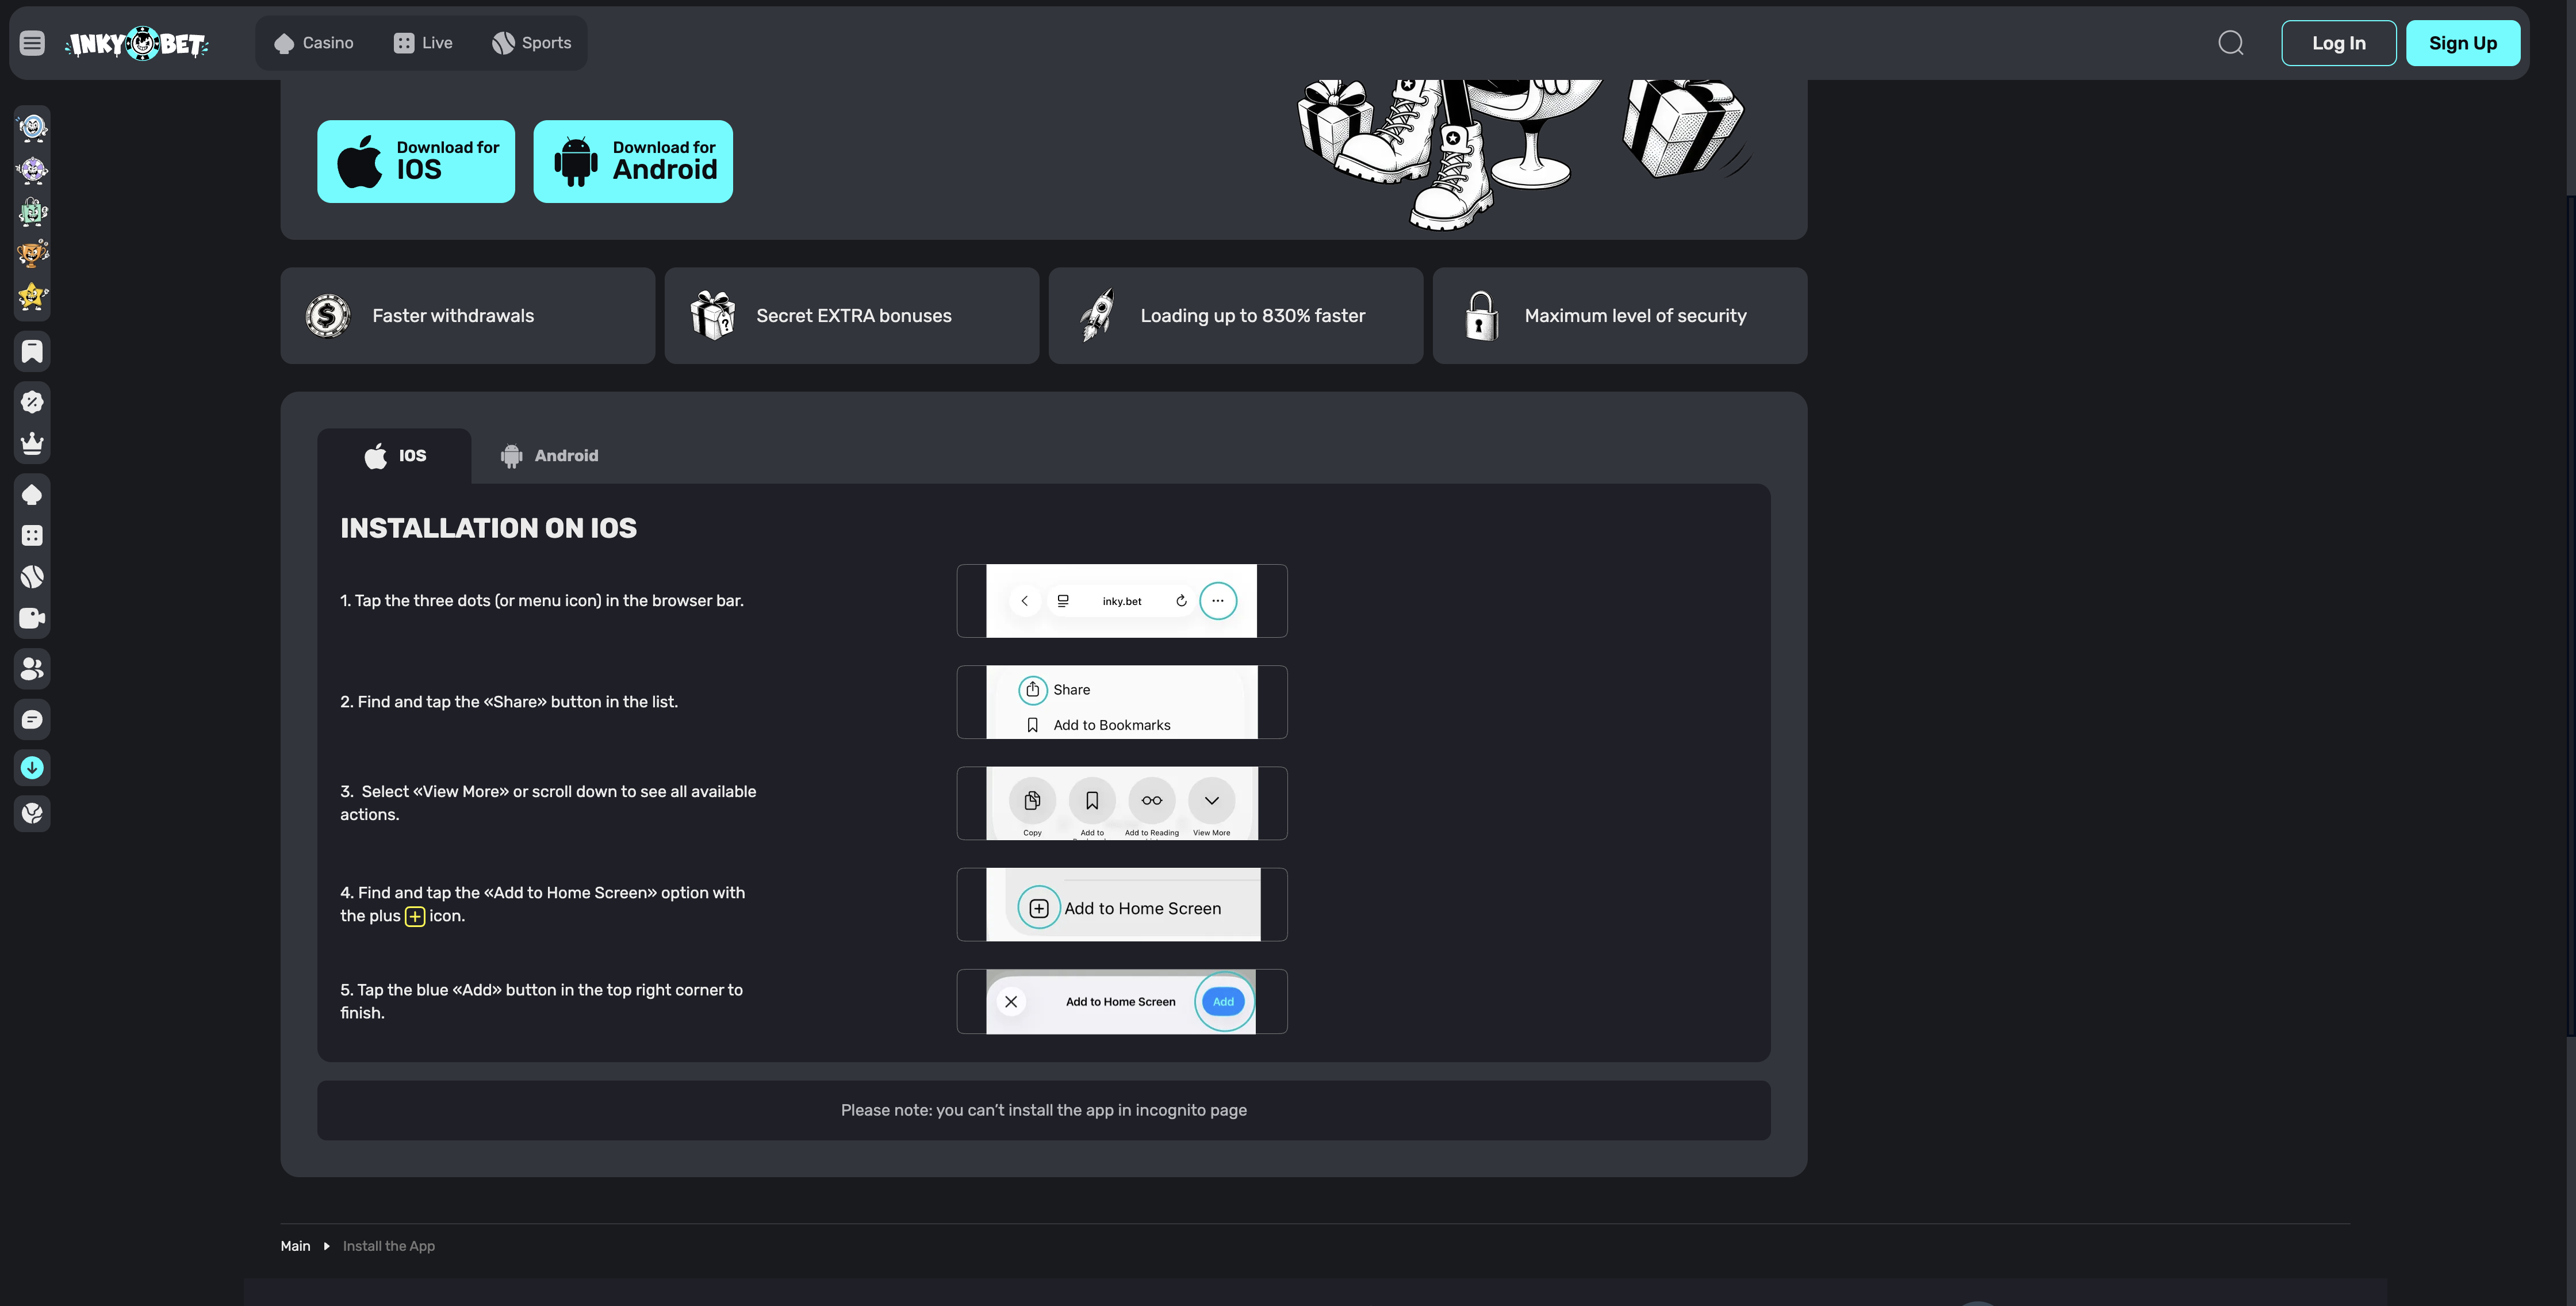Click the step 1 browser bar illustration

pos(1121,601)
